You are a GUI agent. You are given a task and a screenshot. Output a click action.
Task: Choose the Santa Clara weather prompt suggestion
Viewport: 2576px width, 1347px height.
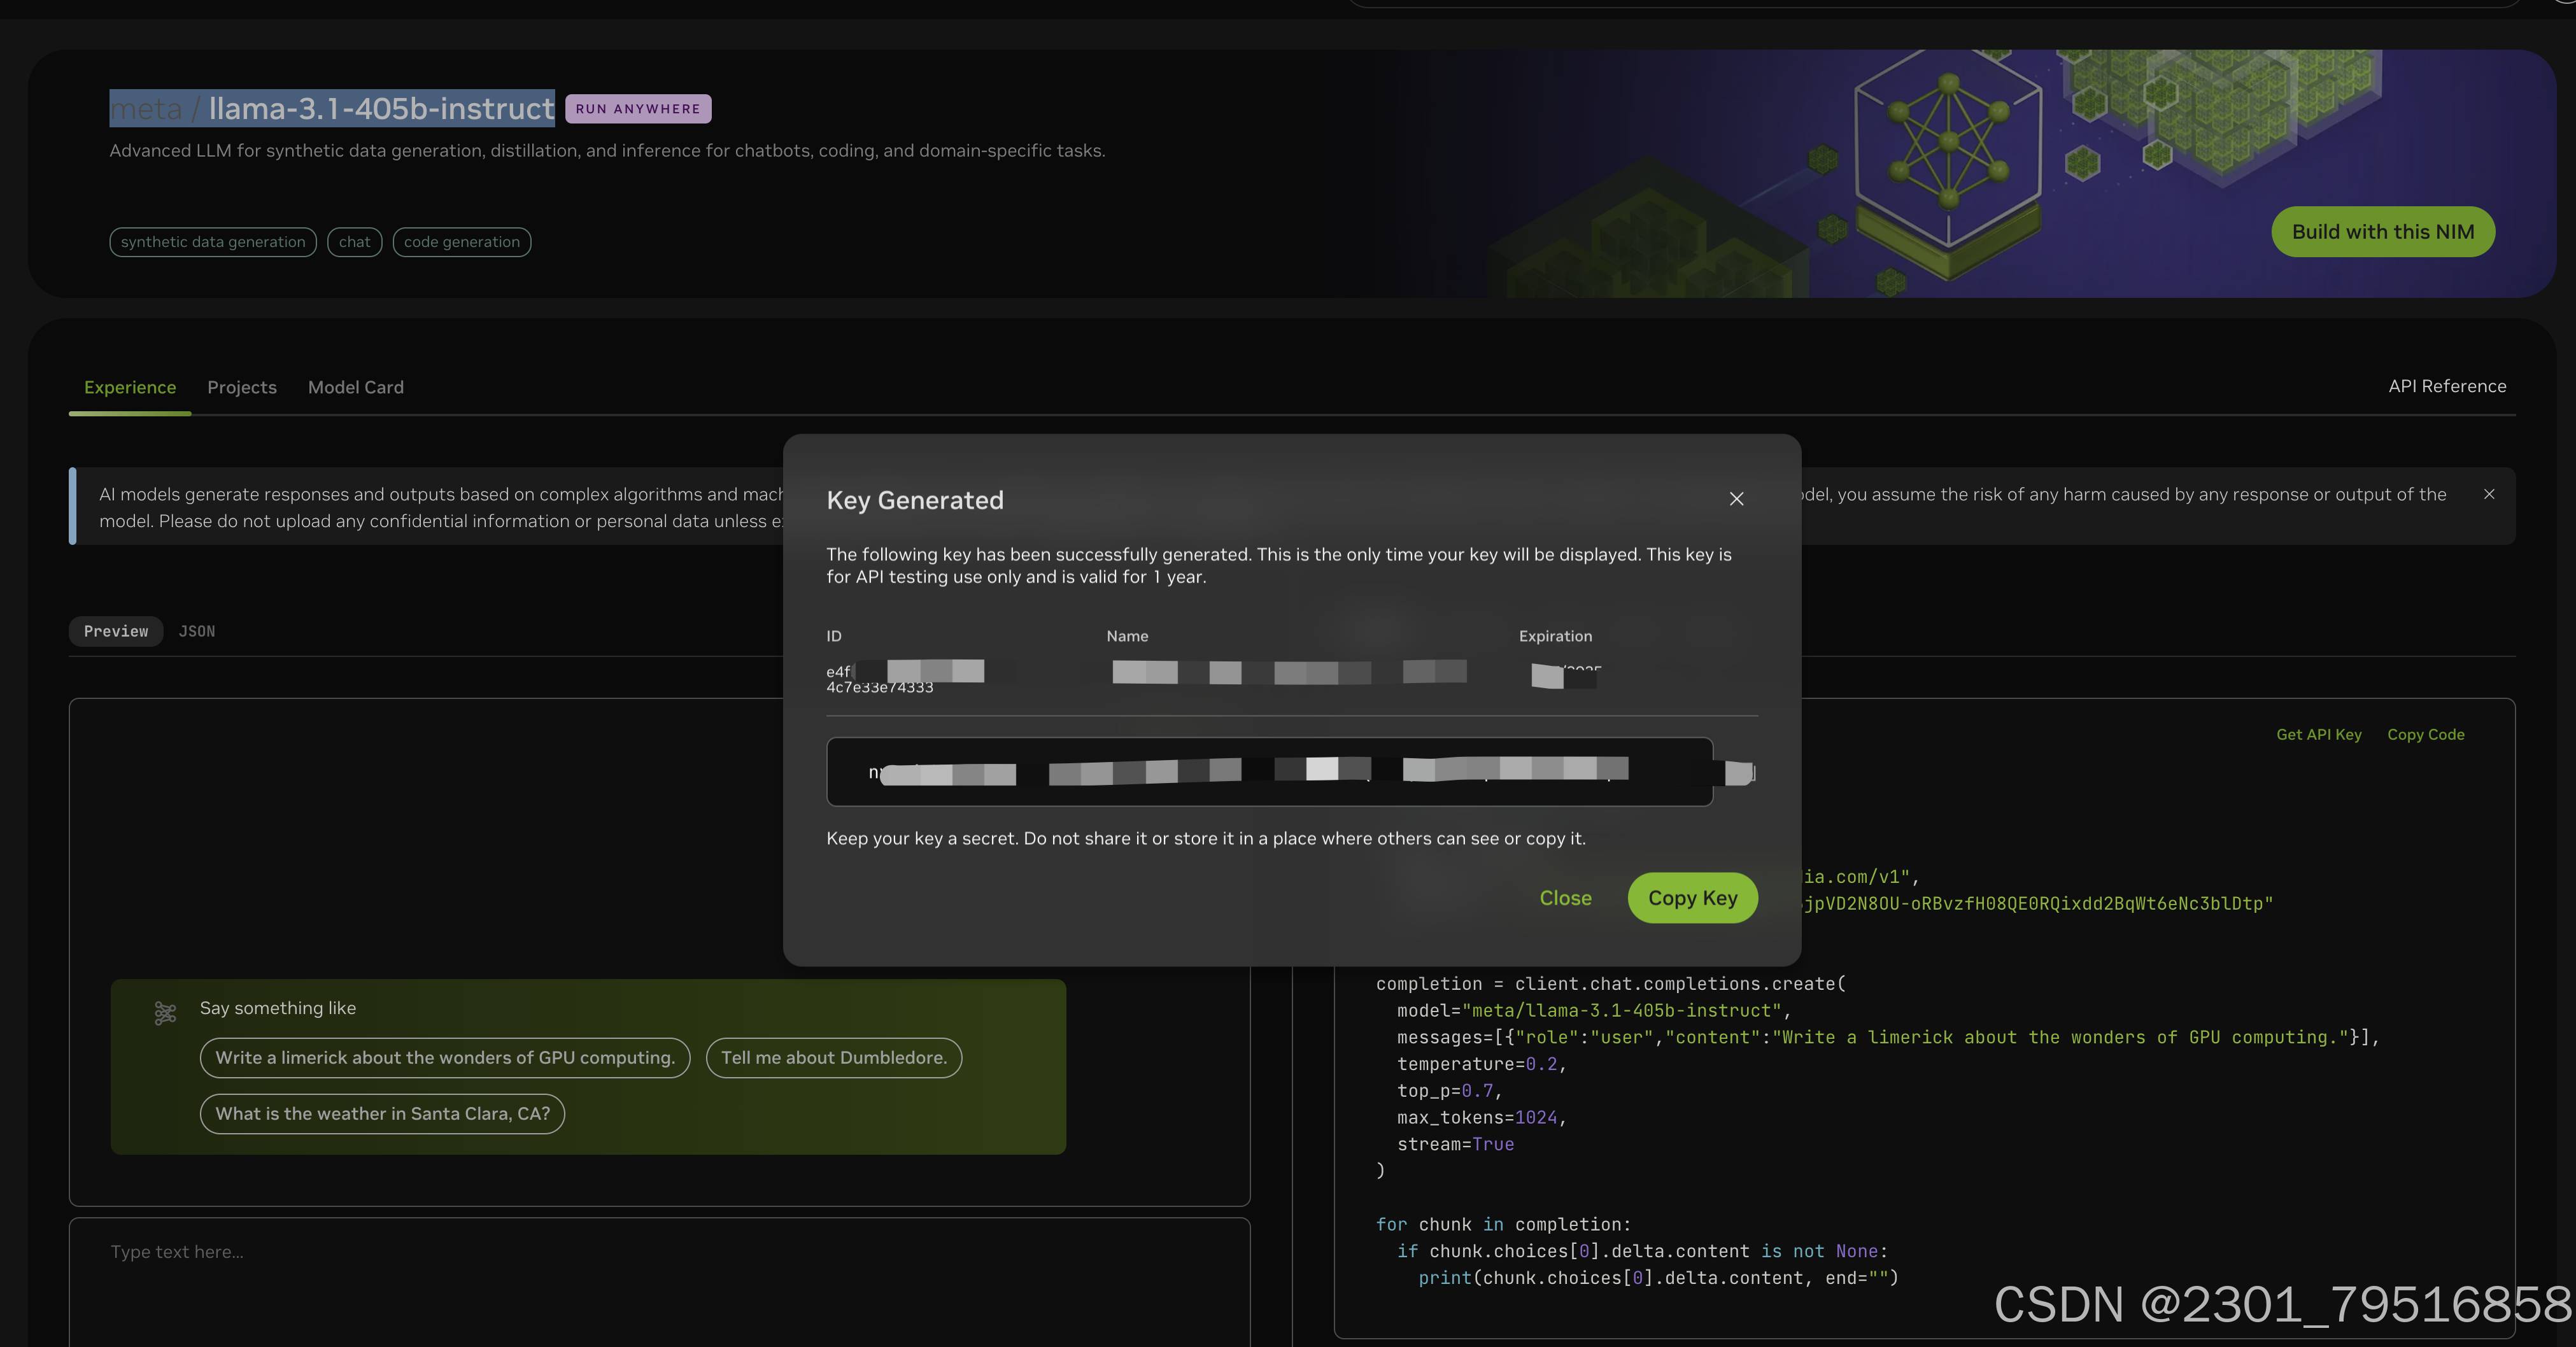click(382, 1114)
